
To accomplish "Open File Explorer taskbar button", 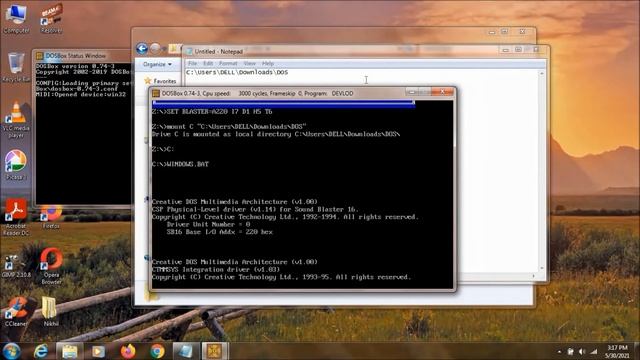I will 69,351.
